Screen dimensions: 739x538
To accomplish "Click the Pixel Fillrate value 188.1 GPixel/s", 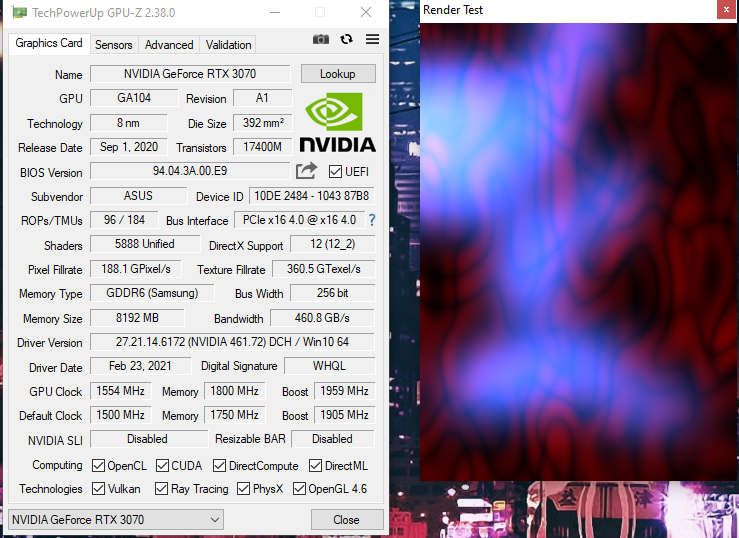I will point(136,269).
